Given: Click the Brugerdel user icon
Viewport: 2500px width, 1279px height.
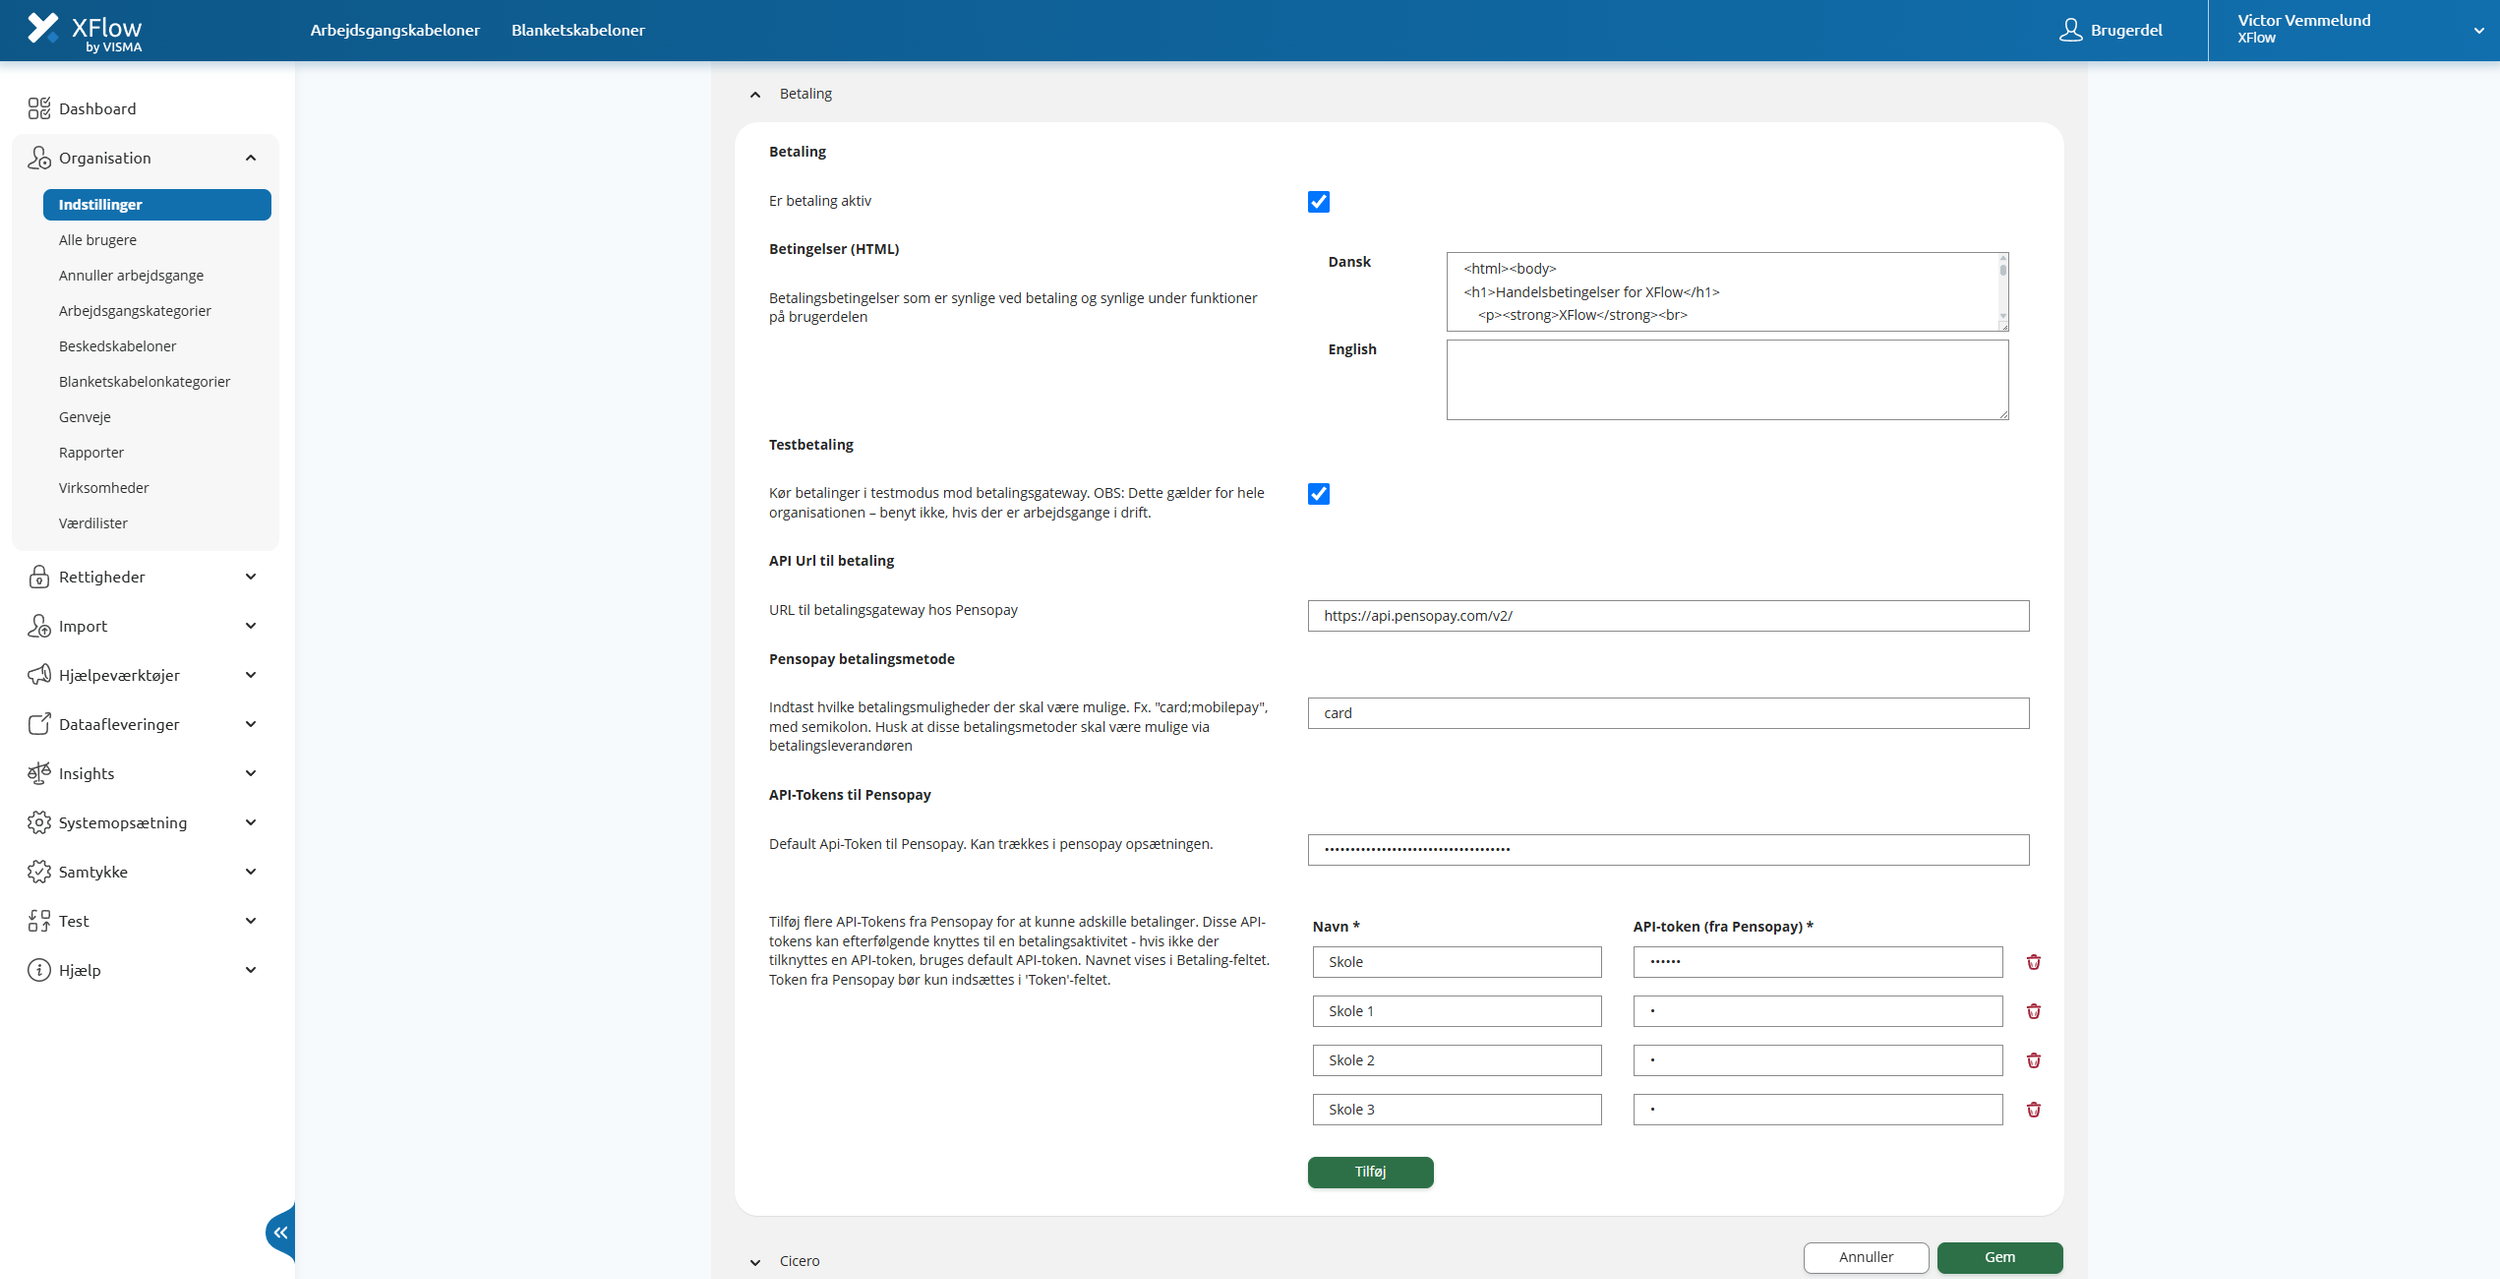Looking at the screenshot, I should (2071, 30).
